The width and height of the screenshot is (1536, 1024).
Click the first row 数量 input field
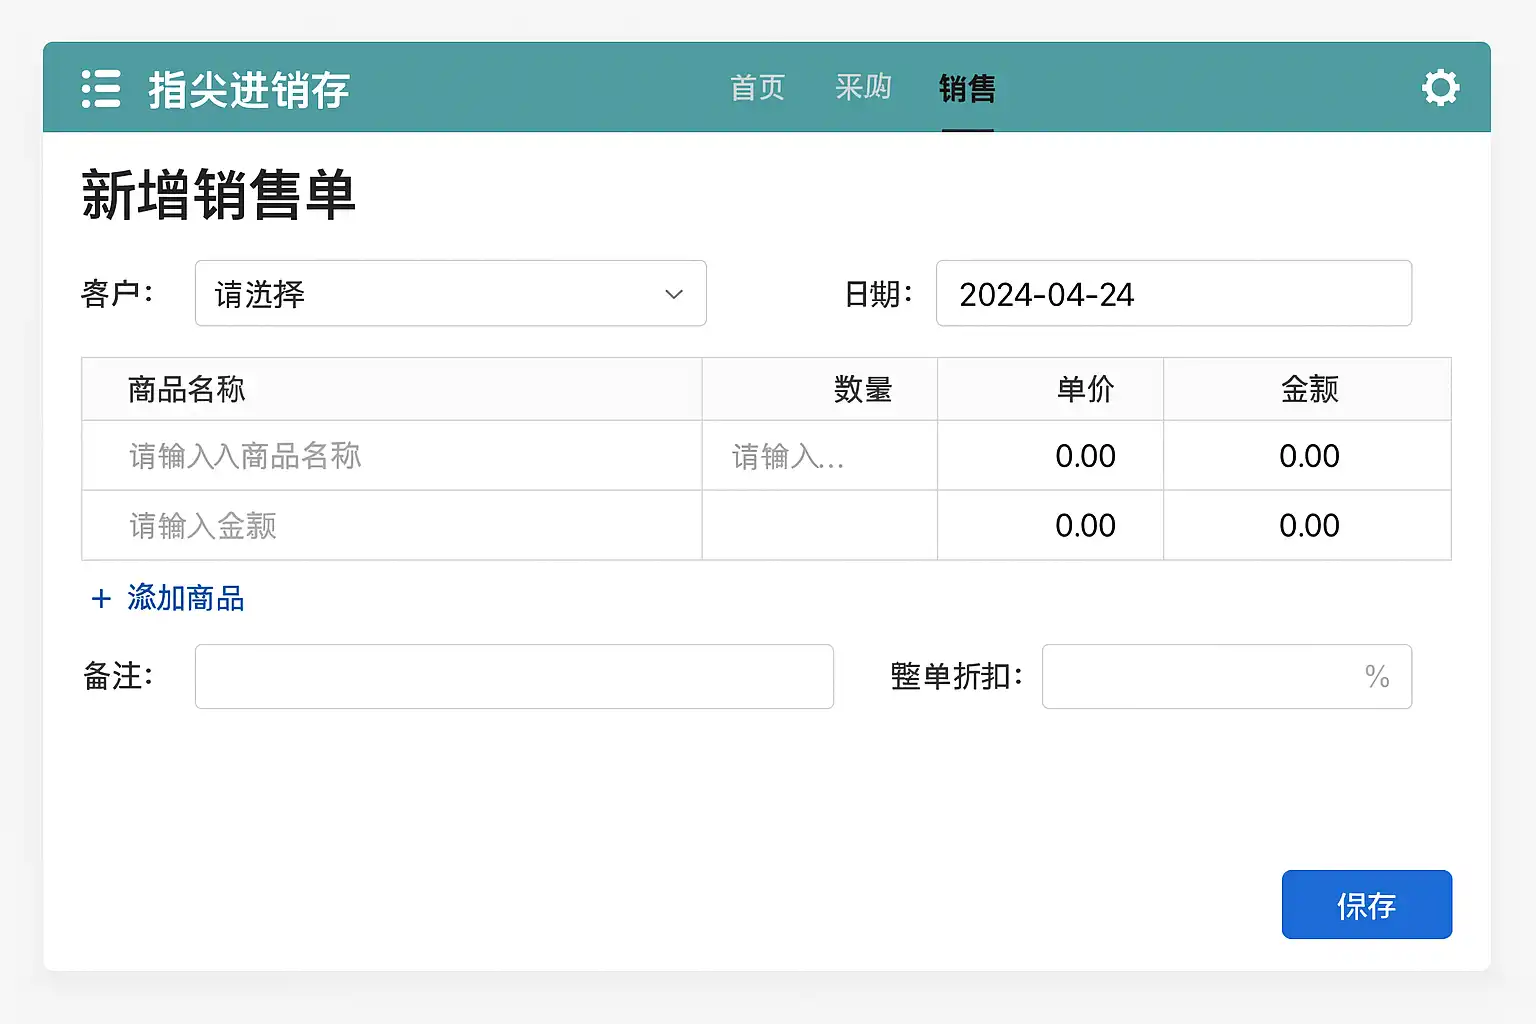[819, 456]
